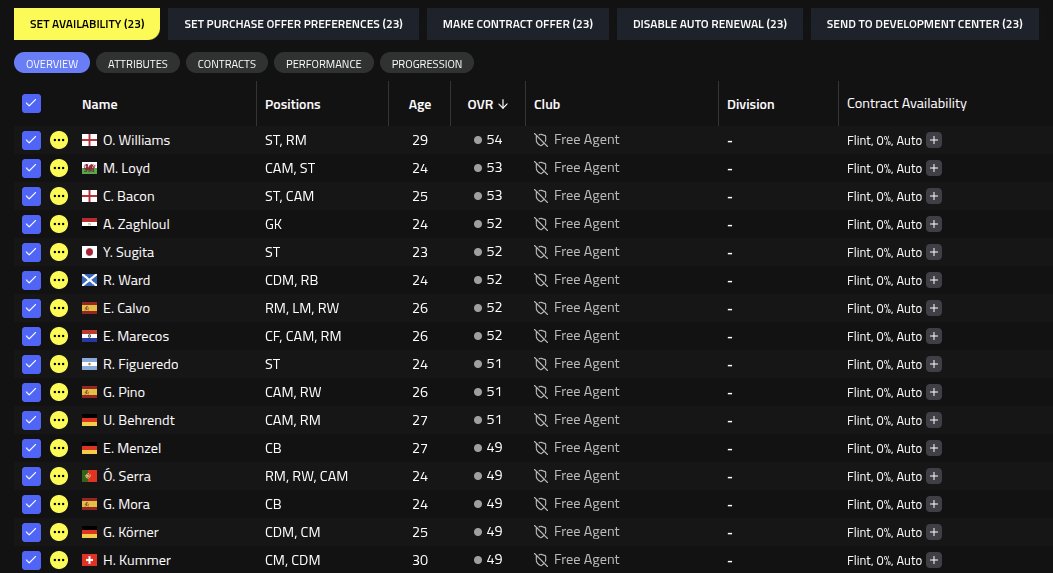Click the free agent icon for O. Williams
The width and height of the screenshot is (1053, 573).
point(541,140)
